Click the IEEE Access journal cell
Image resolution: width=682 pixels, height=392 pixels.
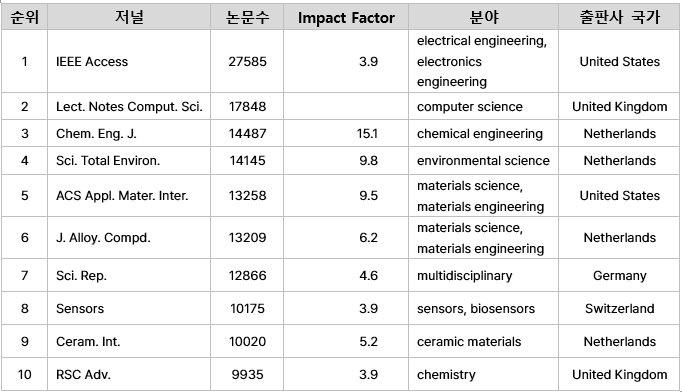tap(129, 61)
